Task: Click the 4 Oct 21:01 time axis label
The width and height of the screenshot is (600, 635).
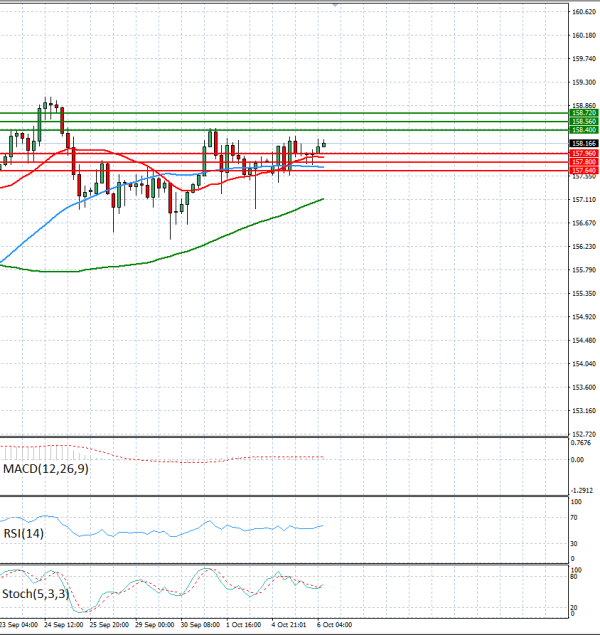Action: pos(289,625)
